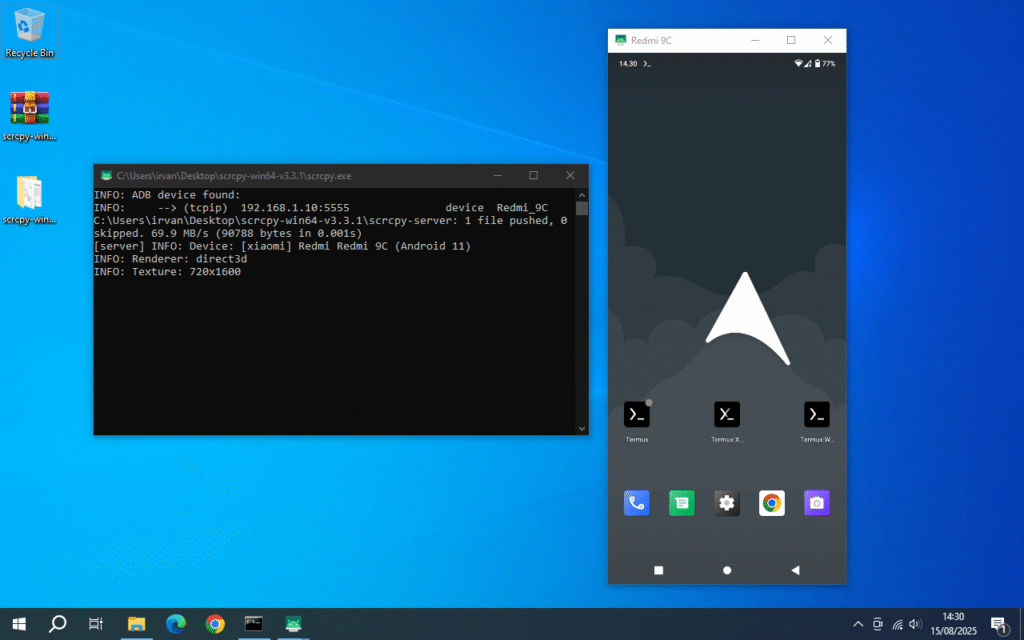Open the Phone dialer app

tap(637, 503)
